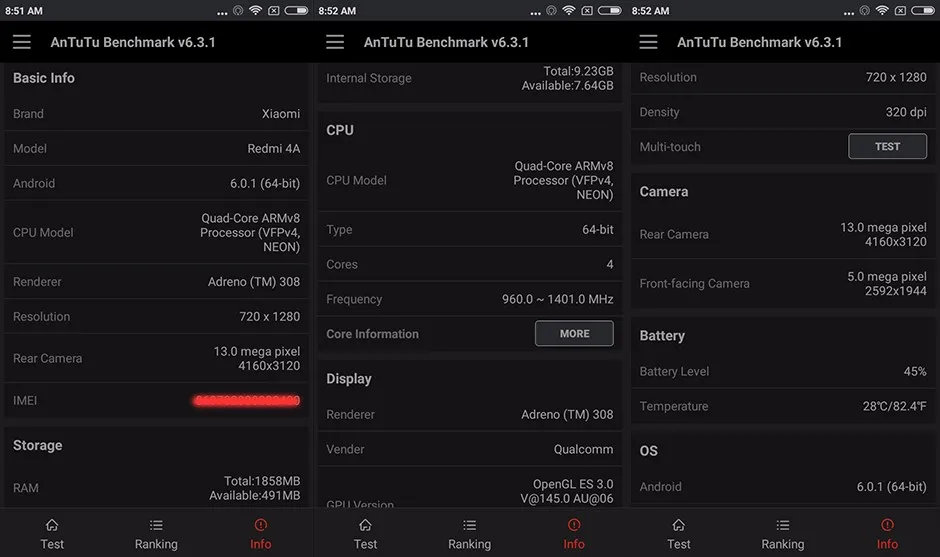This screenshot has width=940, height=557.
Task: Select Front-facing Camera 5.0 mega pixel
Action: [887, 276]
